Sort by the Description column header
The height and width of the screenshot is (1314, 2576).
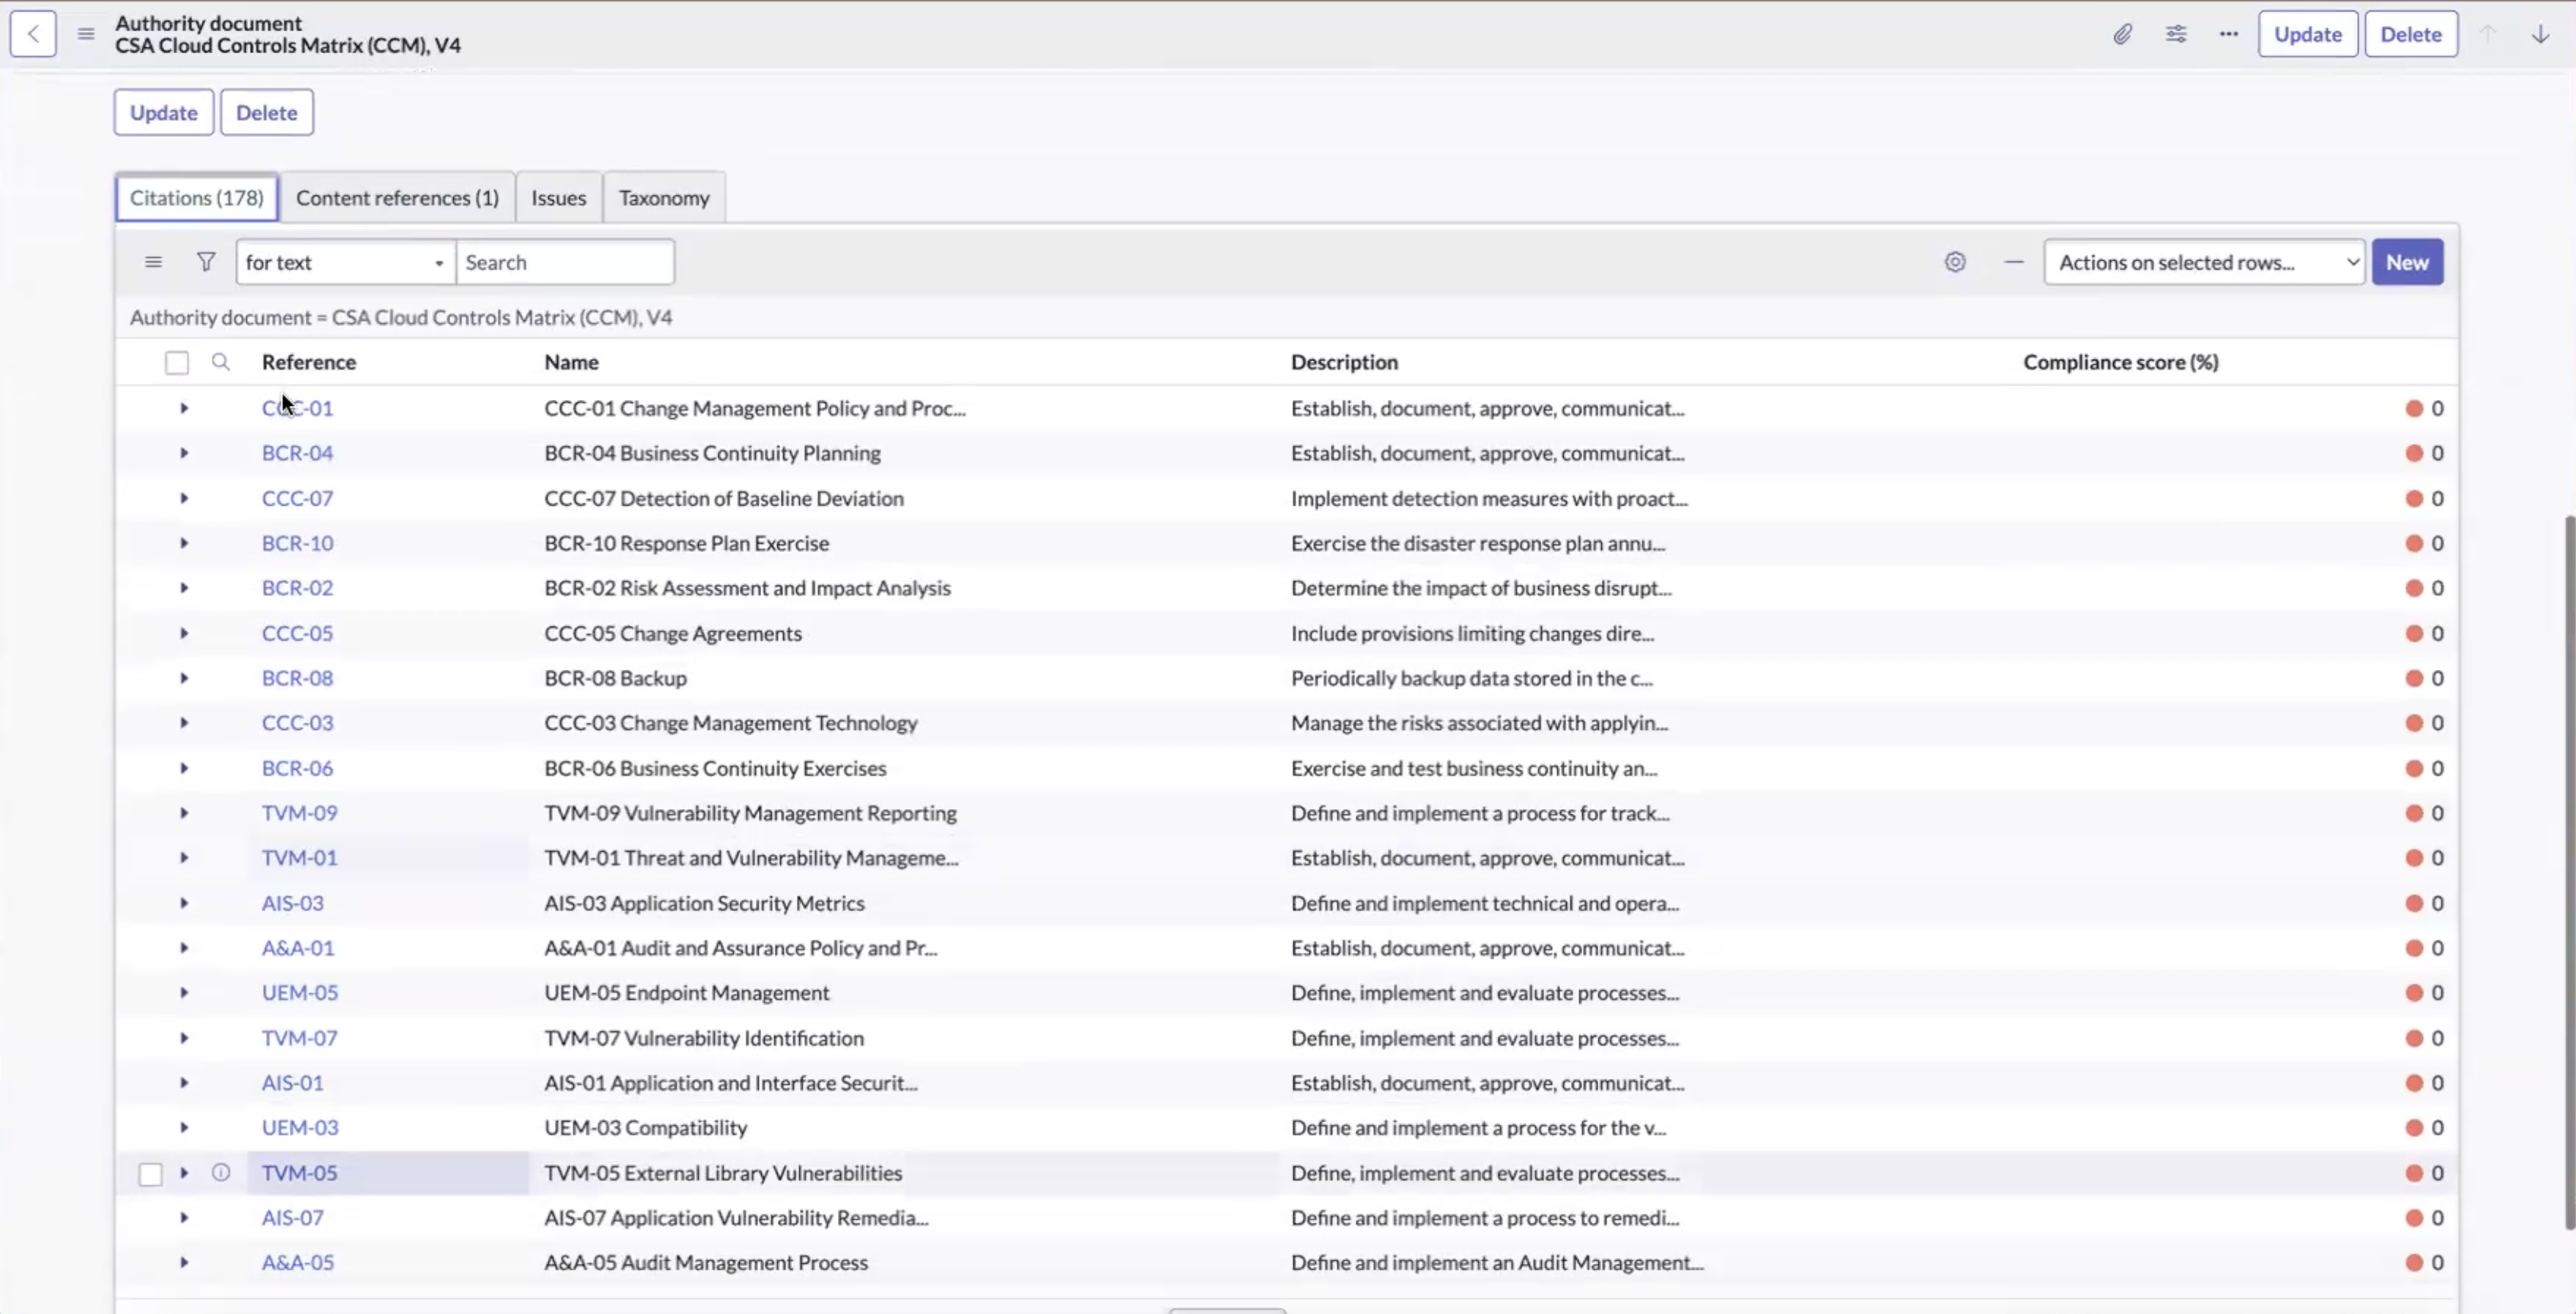[1344, 362]
